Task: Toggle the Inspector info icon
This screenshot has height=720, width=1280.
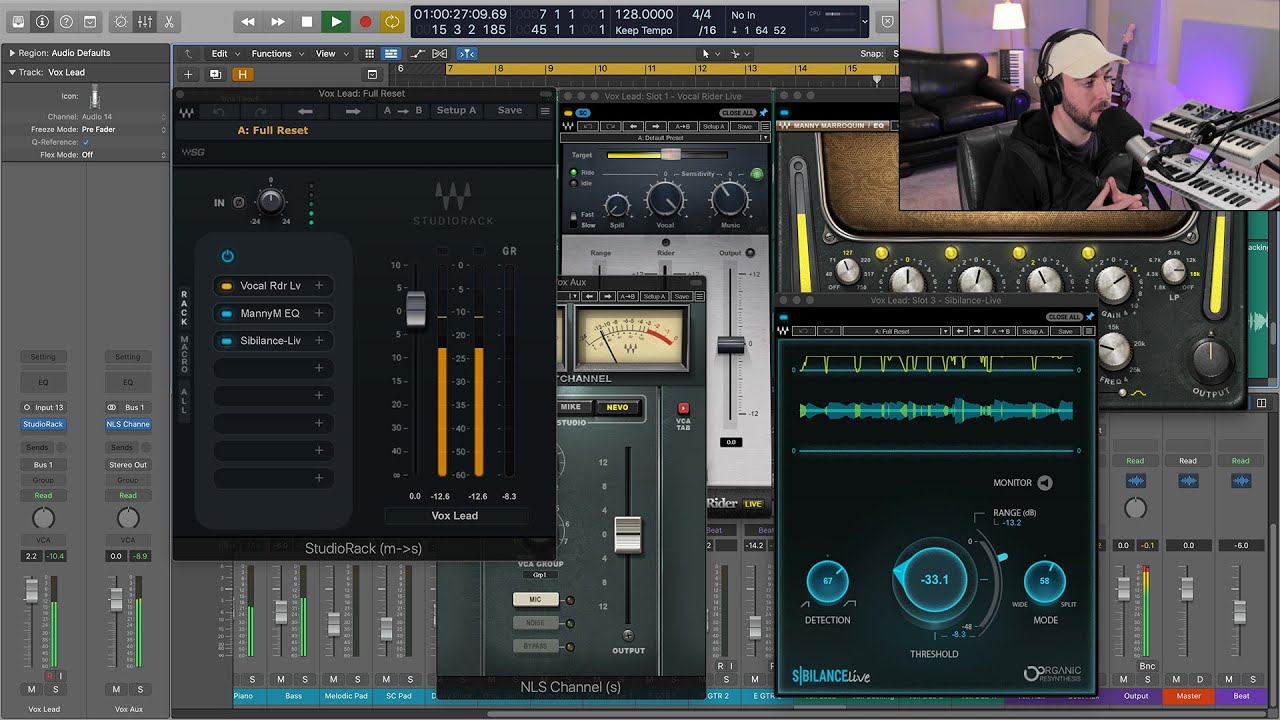Action: (x=42, y=21)
